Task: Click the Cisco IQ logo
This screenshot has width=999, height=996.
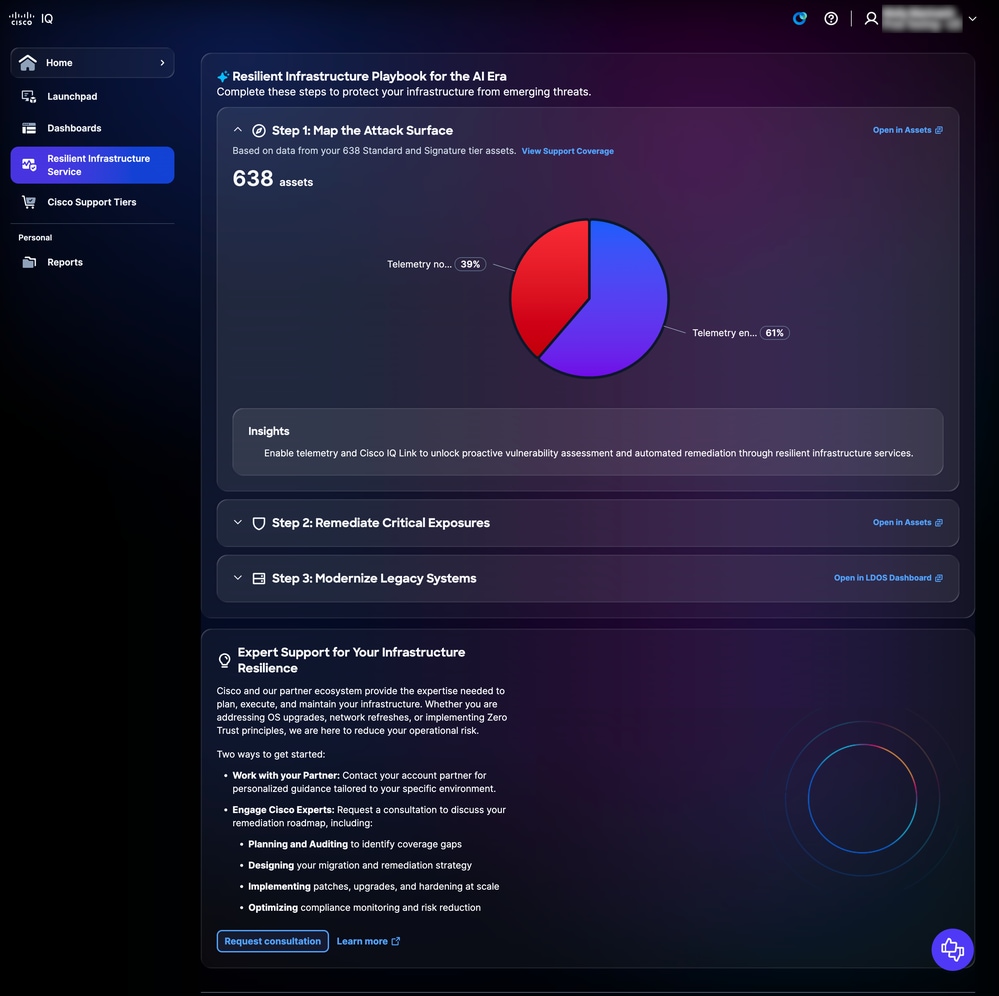Action: pyautogui.click(x=31, y=18)
